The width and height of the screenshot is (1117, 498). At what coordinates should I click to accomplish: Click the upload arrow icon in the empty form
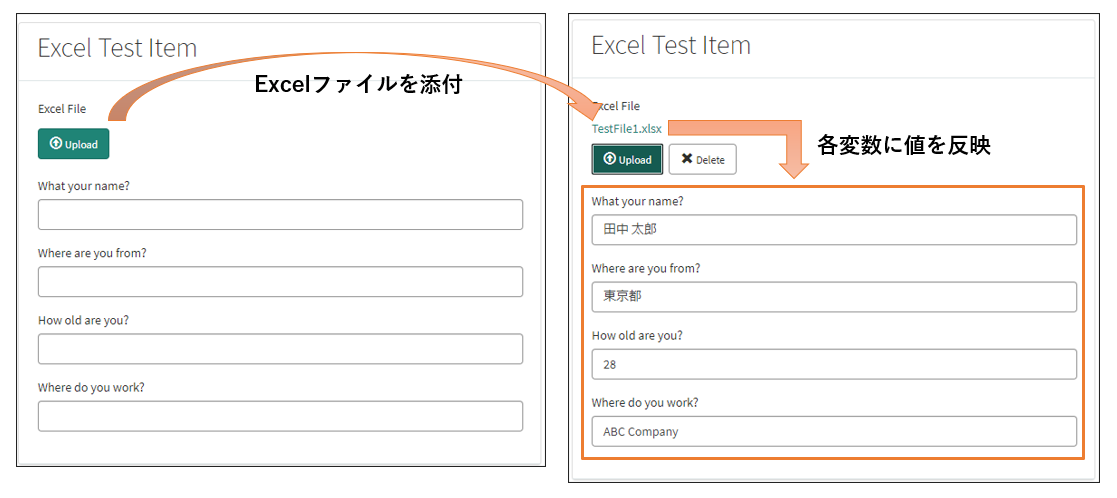point(56,143)
